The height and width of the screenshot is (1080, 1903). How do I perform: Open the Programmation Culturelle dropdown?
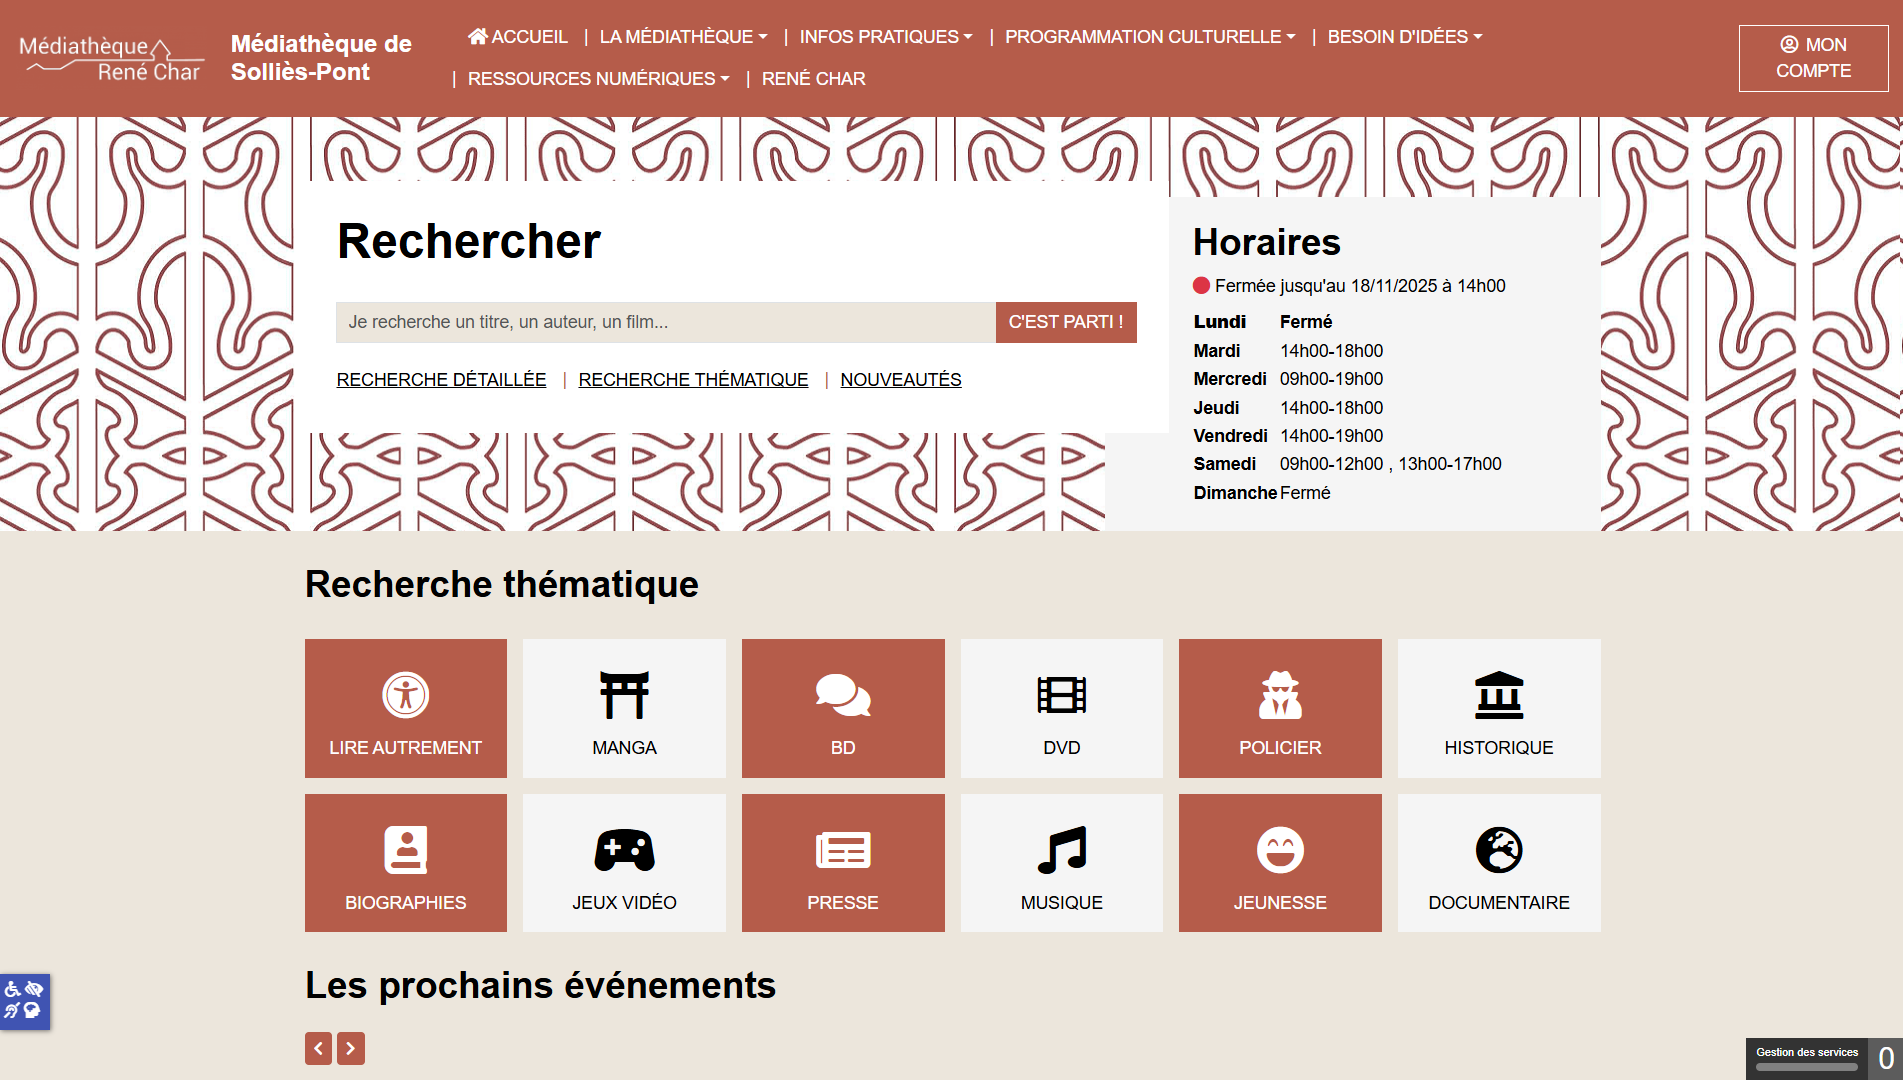(x=1149, y=37)
